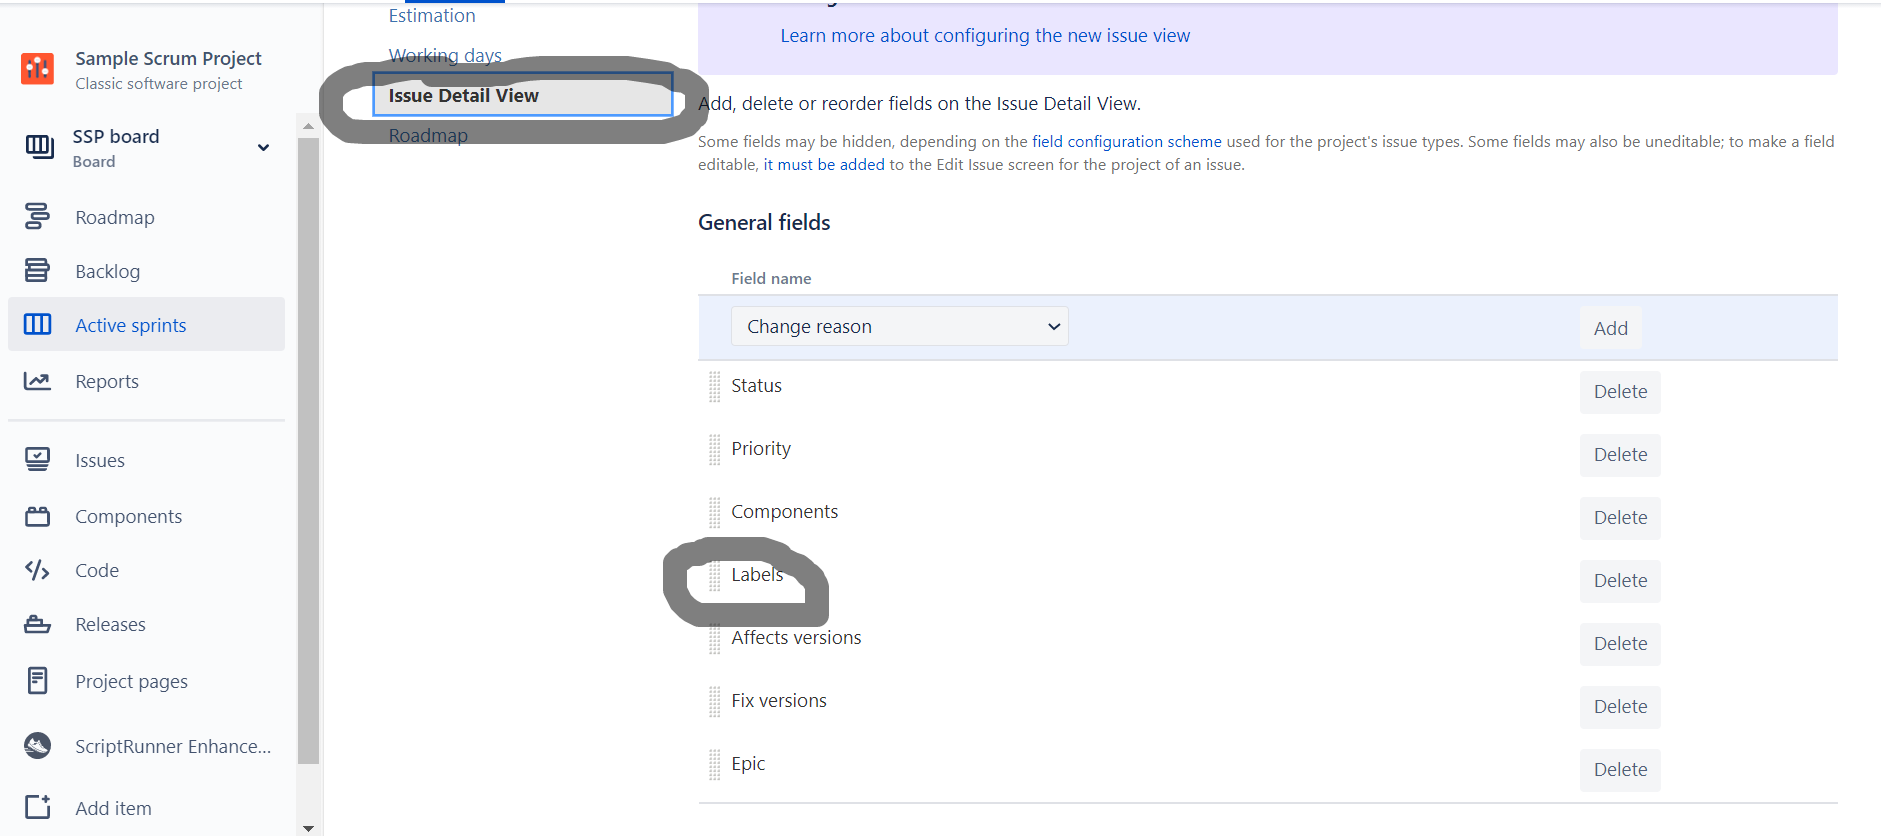The image size is (1881, 836).
Task: Click the Sample Scrum Project avatar icon
Action: pos(38,69)
